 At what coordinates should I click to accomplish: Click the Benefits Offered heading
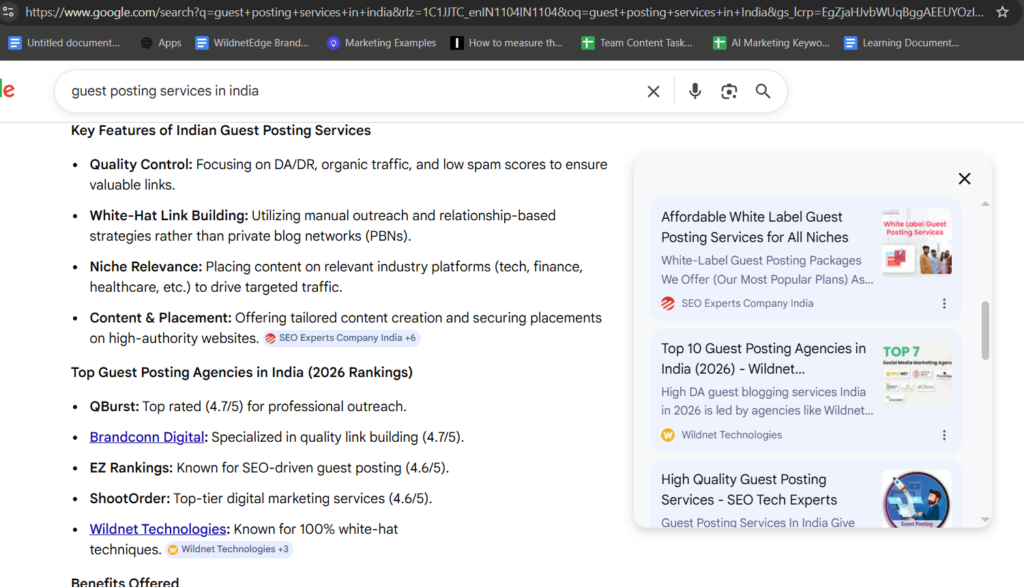125,581
